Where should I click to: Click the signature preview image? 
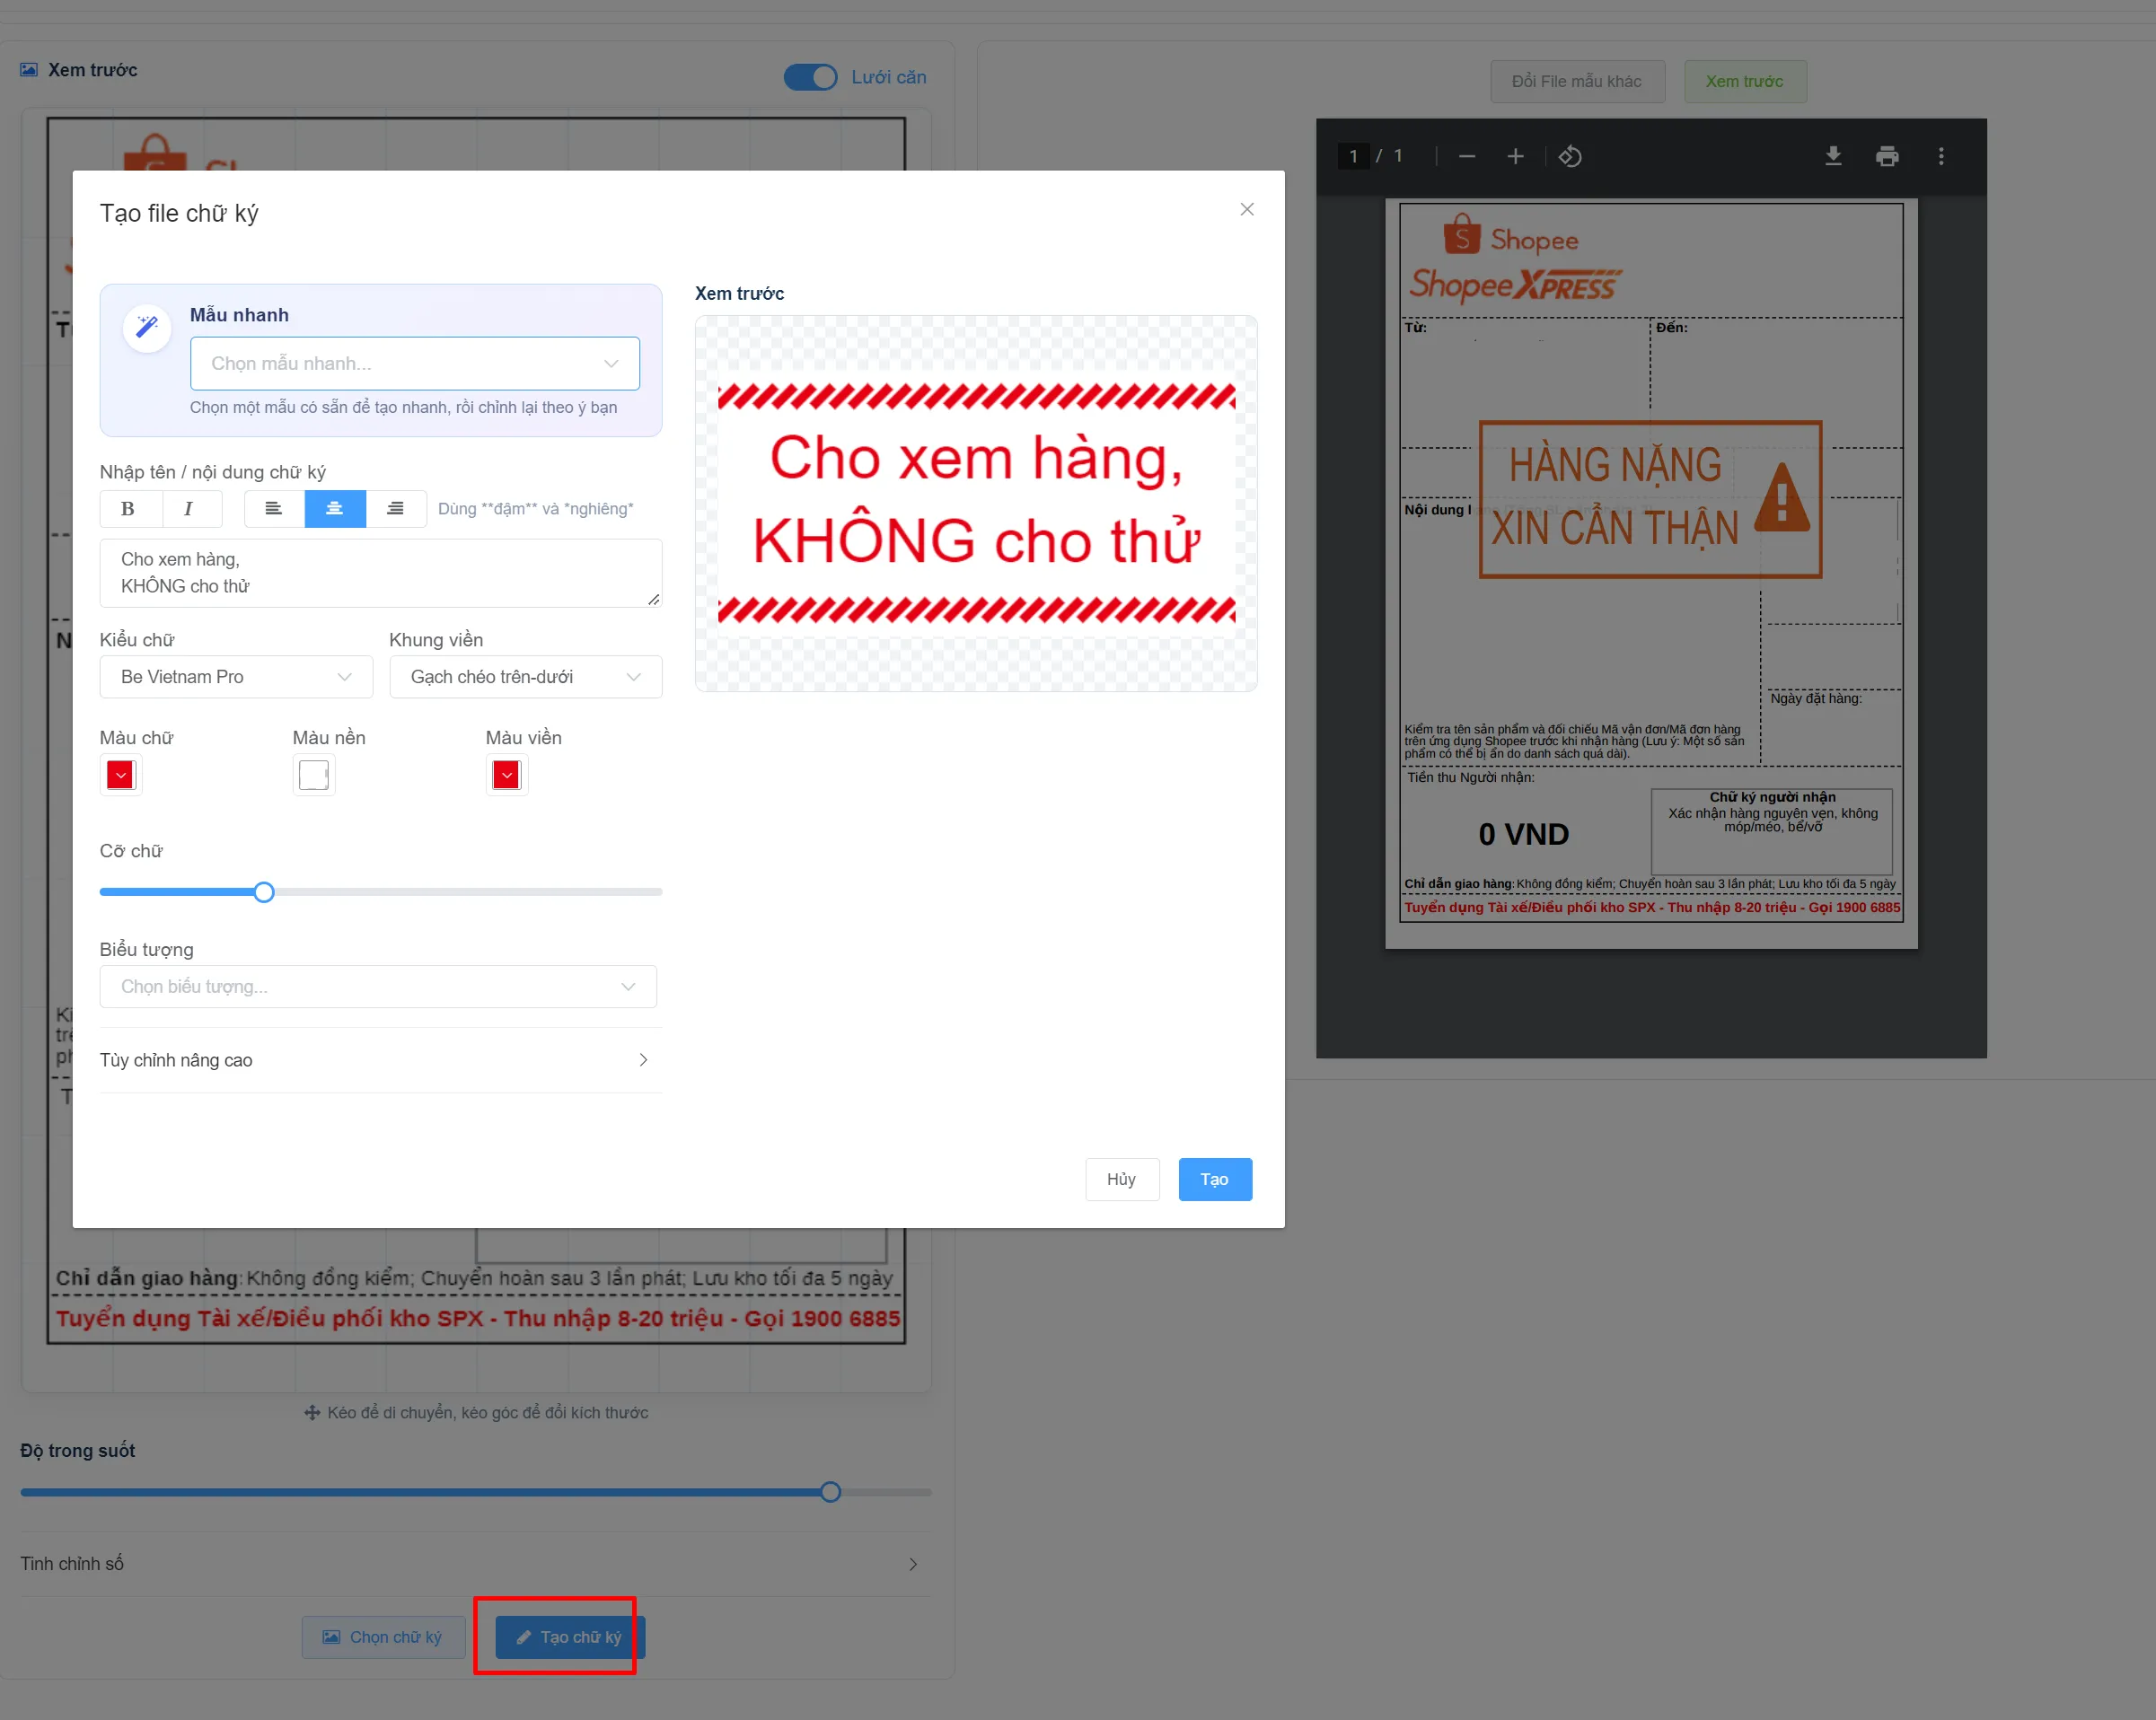976,503
